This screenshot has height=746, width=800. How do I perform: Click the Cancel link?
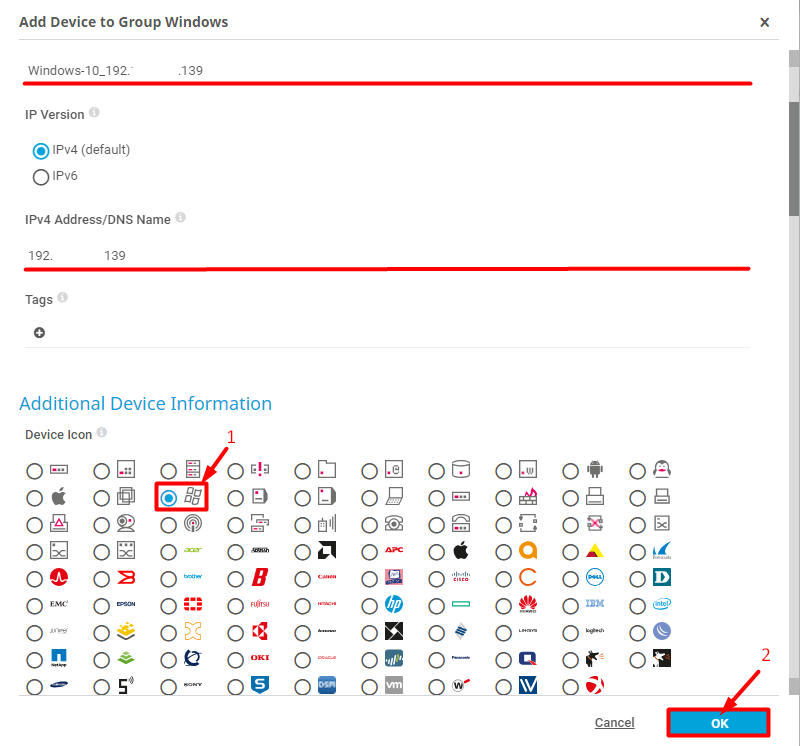click(614, 723)
